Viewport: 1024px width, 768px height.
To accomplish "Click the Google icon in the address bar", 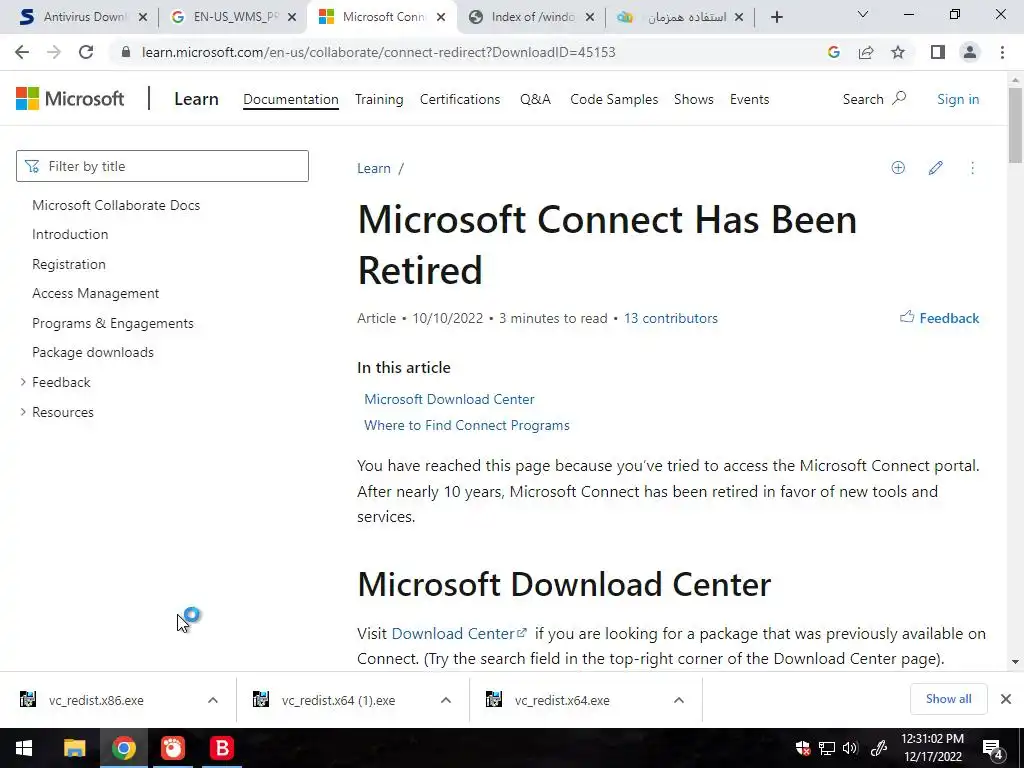I will click(834, 52).
